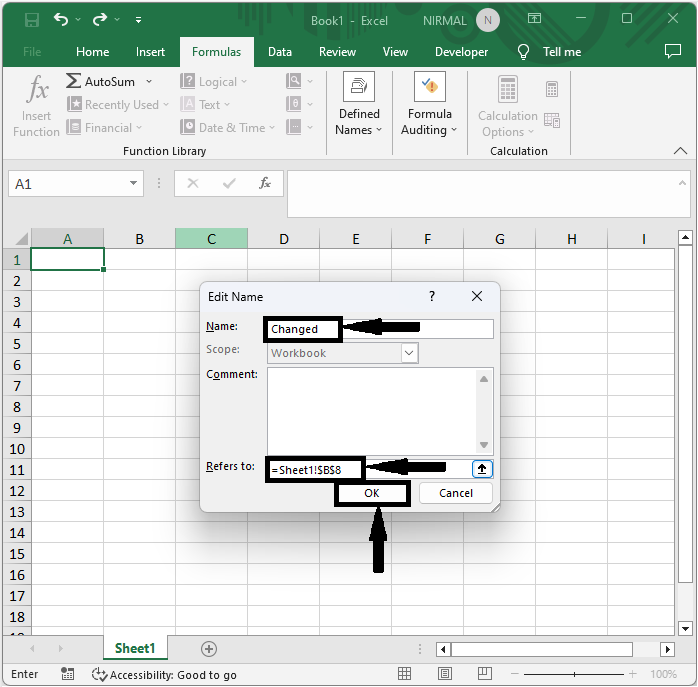Click the AutoSum sigma icon
The height and width of the screenshot is (687, 698).
(x=73, y=81)
